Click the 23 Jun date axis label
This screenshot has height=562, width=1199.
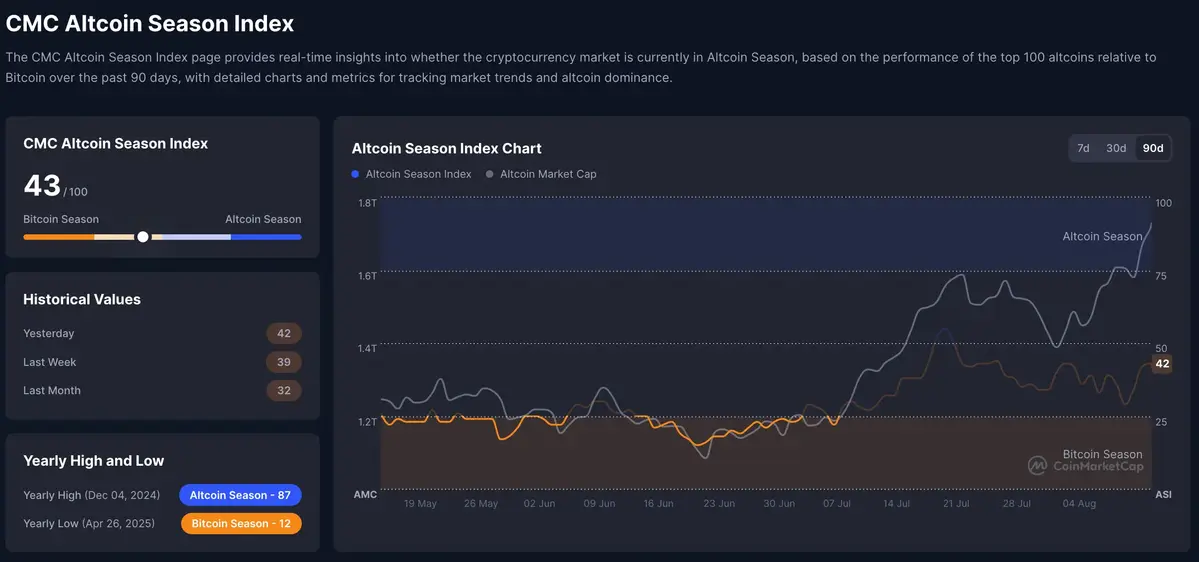point(718,504)
